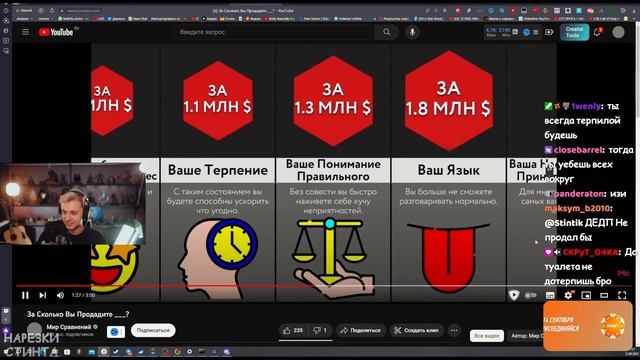Image resolution: width=640 pixels, height=360 pixels.
Task: Skip to the next video
Action: pos(42,295)
